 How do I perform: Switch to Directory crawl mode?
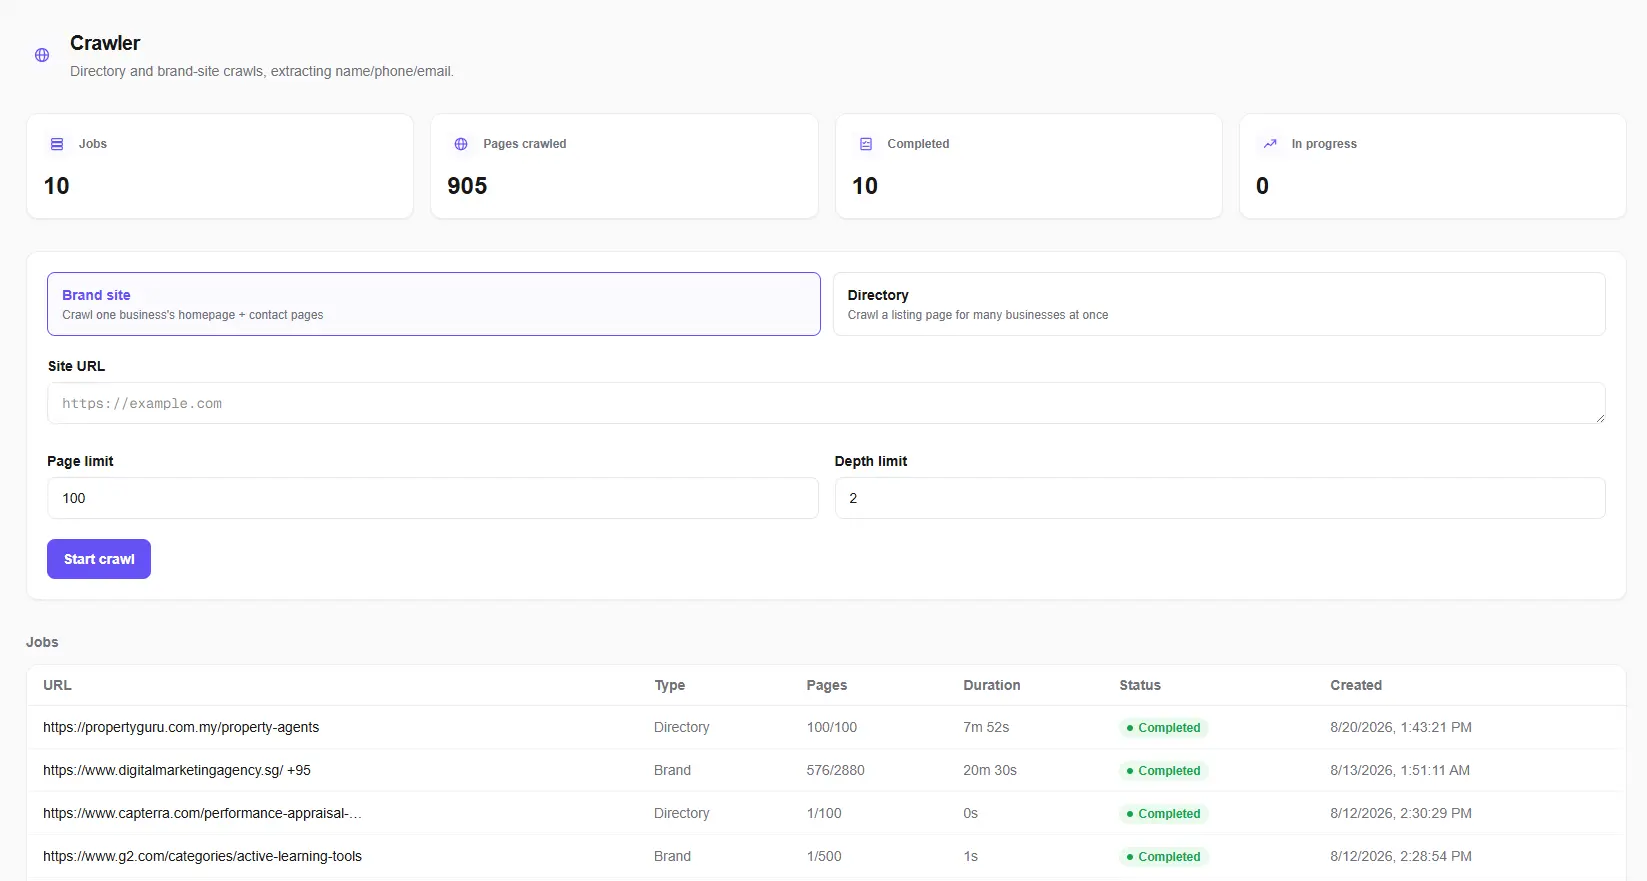[x=1219, y=304]
